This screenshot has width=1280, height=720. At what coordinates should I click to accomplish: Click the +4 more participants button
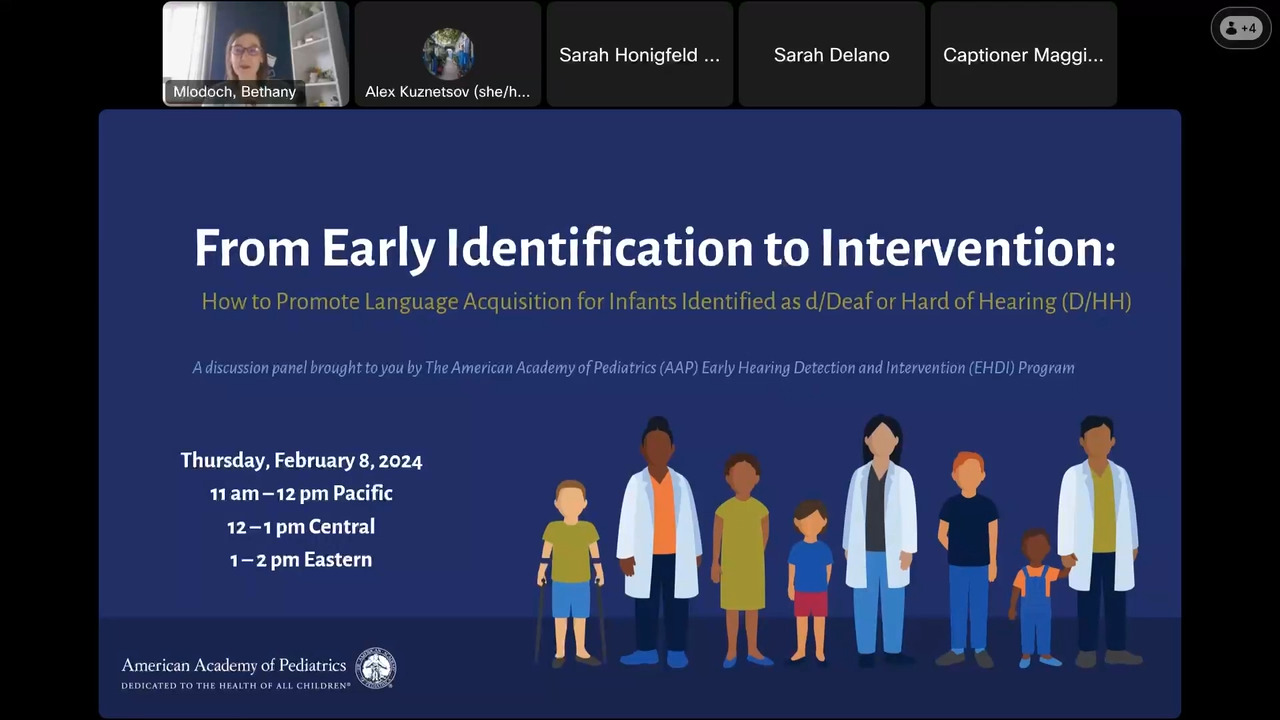[1240, 28]
